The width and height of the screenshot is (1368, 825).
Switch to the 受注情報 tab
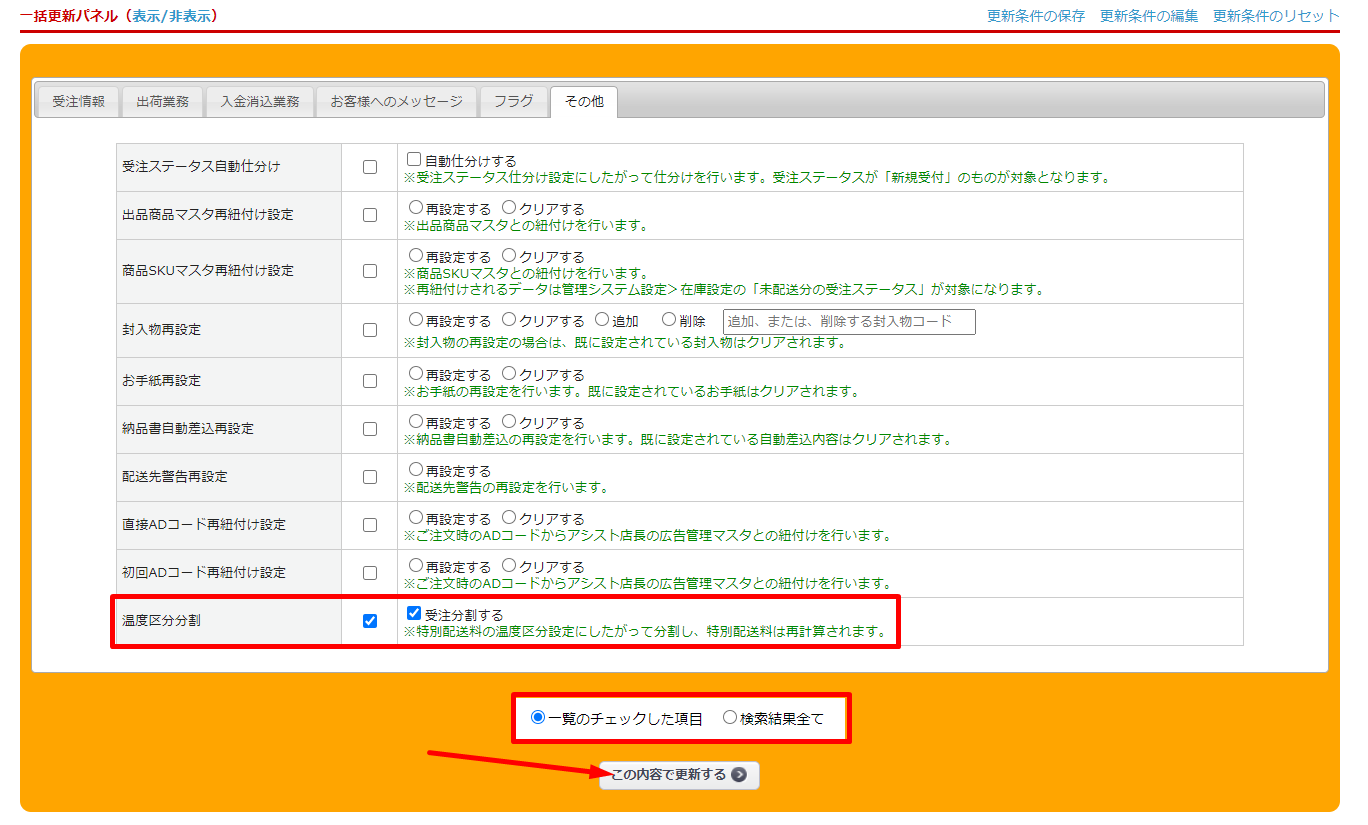pyautogui.click(x=78, y=102)
